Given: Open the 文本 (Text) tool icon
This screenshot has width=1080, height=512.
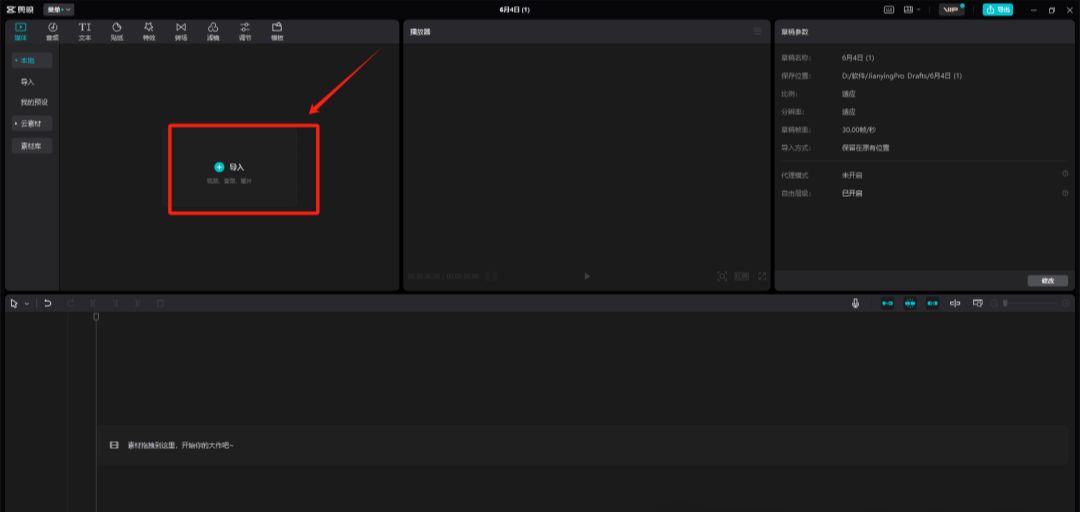Looking at the screenshot, I should pos(85,31).
